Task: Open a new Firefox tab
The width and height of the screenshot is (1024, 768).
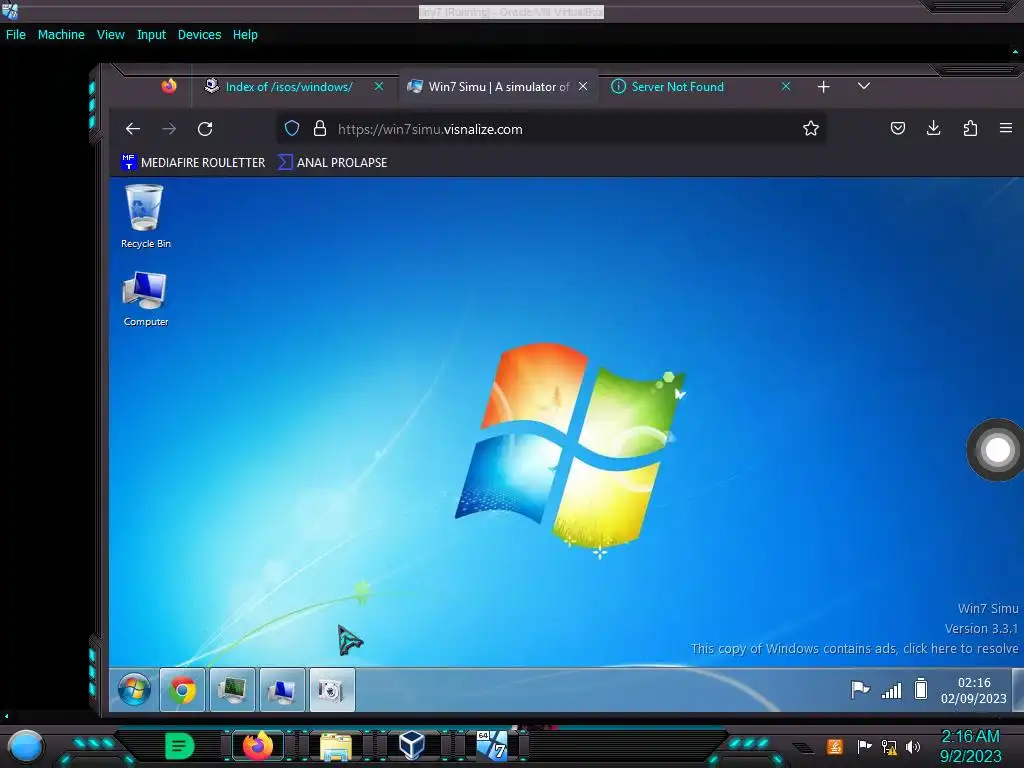Action: (824, 86)
